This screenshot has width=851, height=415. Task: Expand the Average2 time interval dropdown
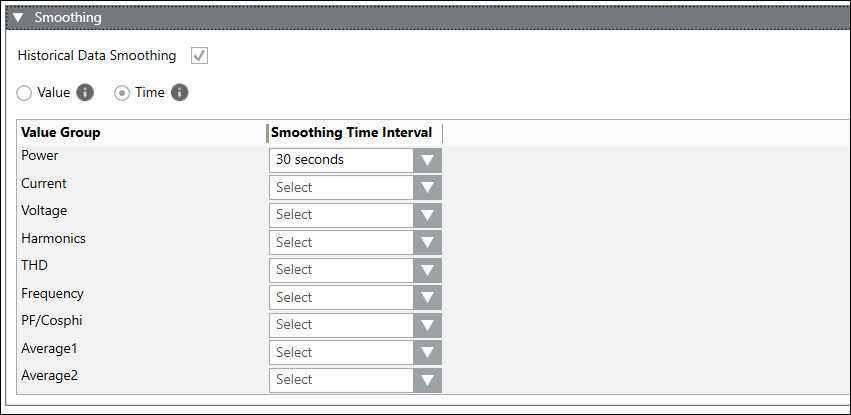click(427, 380)
